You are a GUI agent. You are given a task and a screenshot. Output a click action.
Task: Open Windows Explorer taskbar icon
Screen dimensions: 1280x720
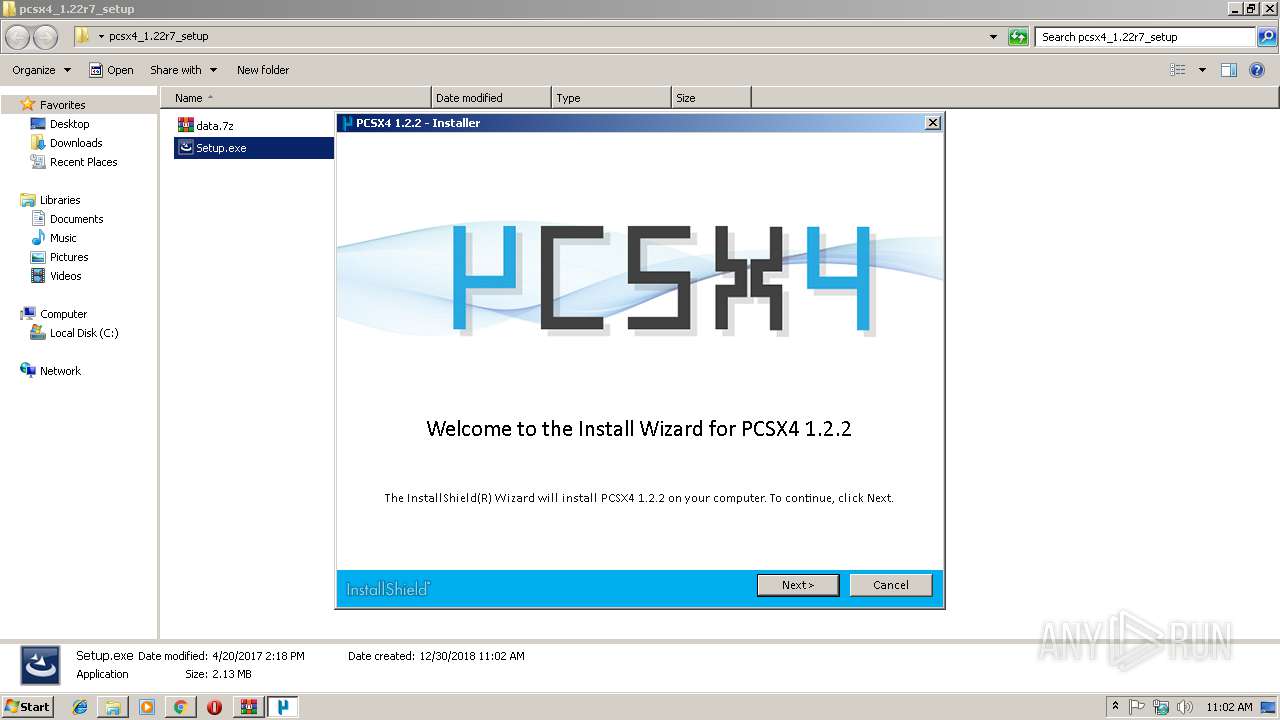pyautogui.click(x=113, y=707)
